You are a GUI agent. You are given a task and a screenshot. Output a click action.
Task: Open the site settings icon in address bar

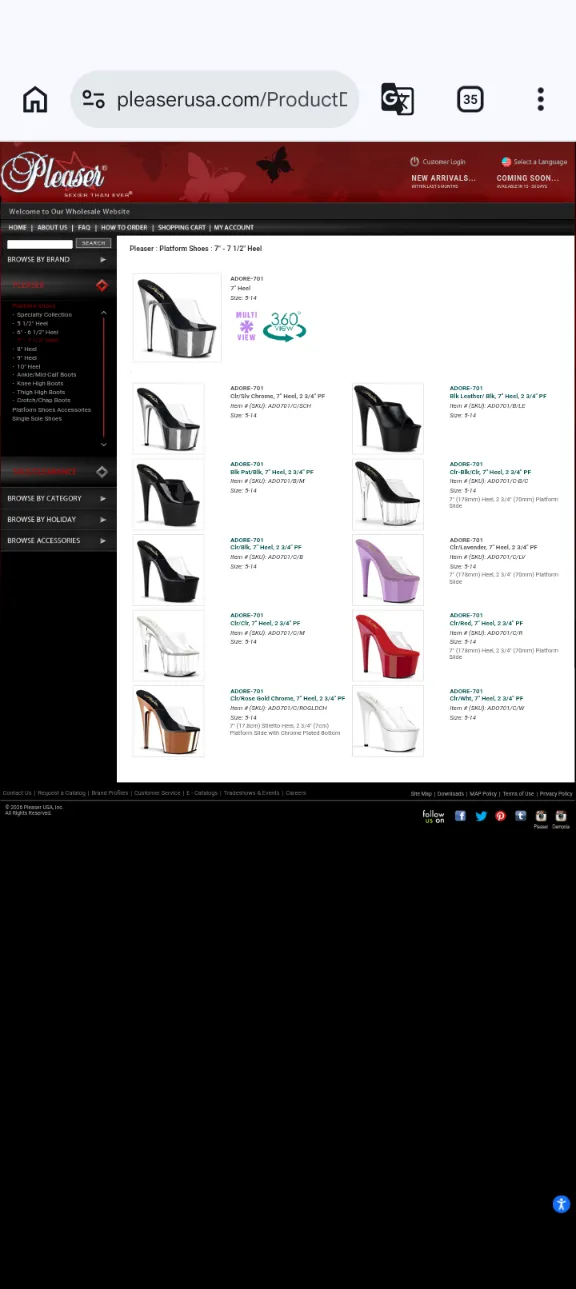(x=93, y=99)
